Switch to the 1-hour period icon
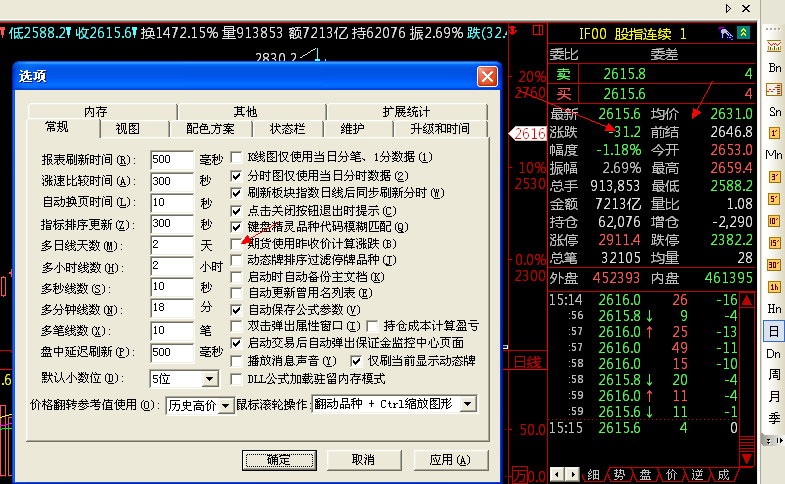785x484 pixels. pyautogui.click(x=773, y=287)
